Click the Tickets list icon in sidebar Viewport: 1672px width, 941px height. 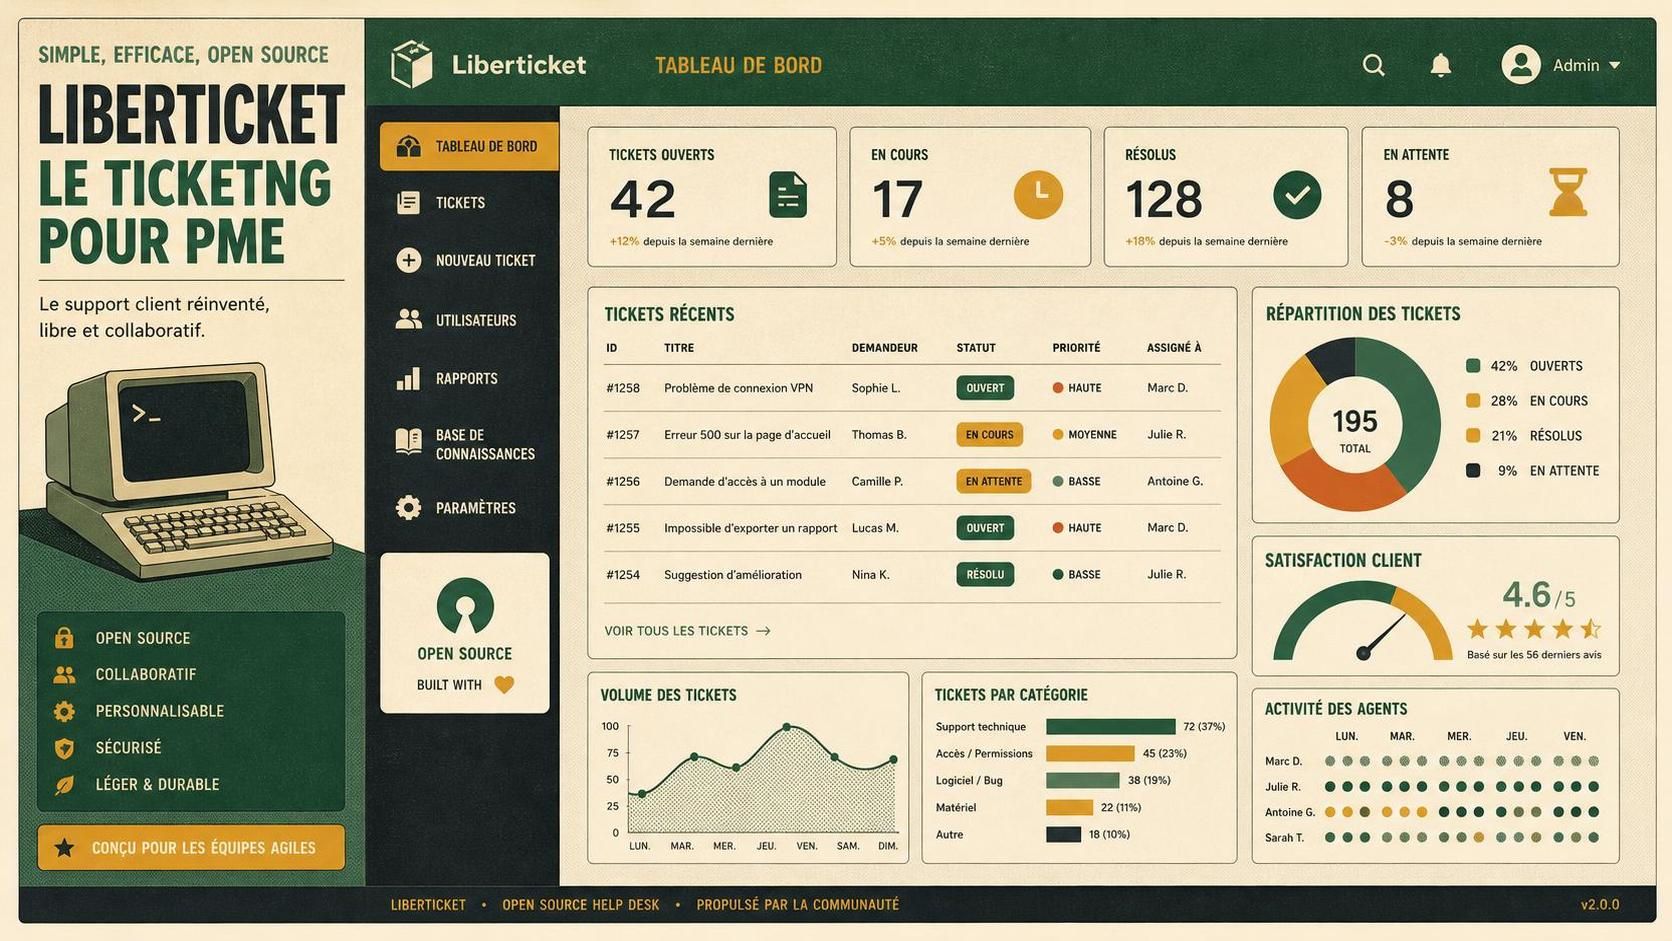click(x=408, y=203)
